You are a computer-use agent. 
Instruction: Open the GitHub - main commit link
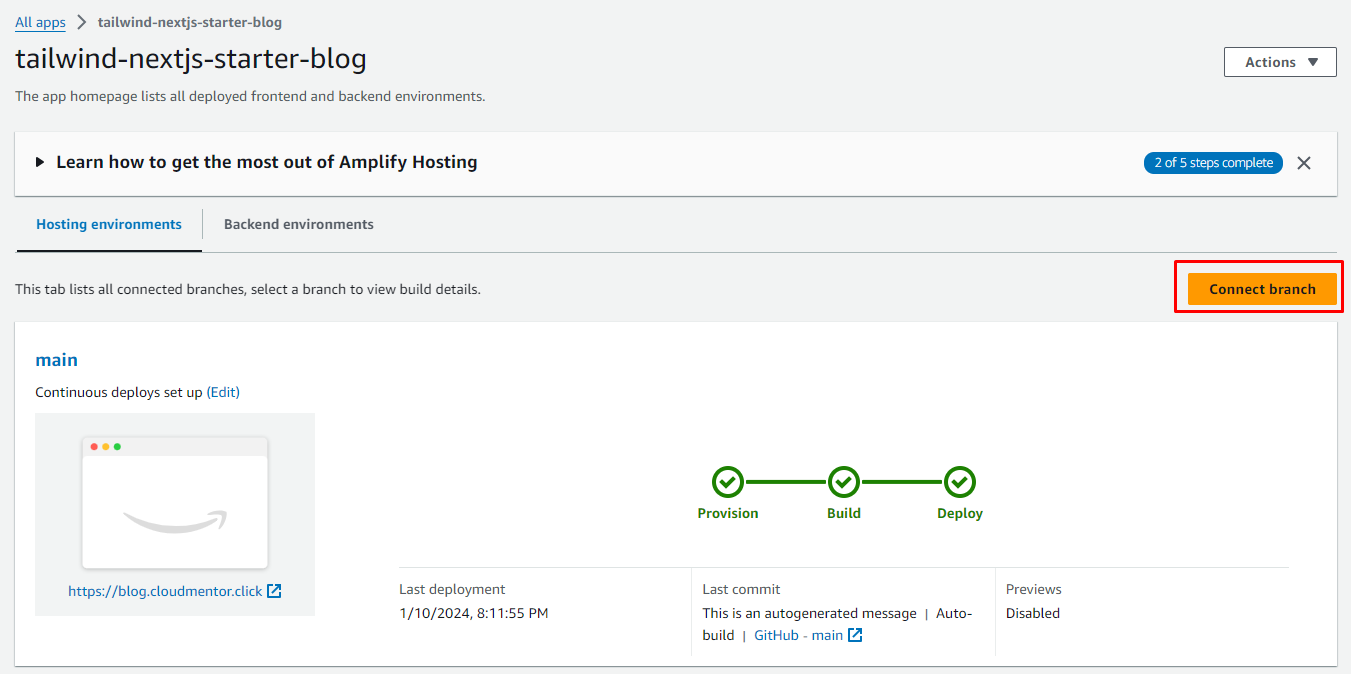[x=798, y=635]
